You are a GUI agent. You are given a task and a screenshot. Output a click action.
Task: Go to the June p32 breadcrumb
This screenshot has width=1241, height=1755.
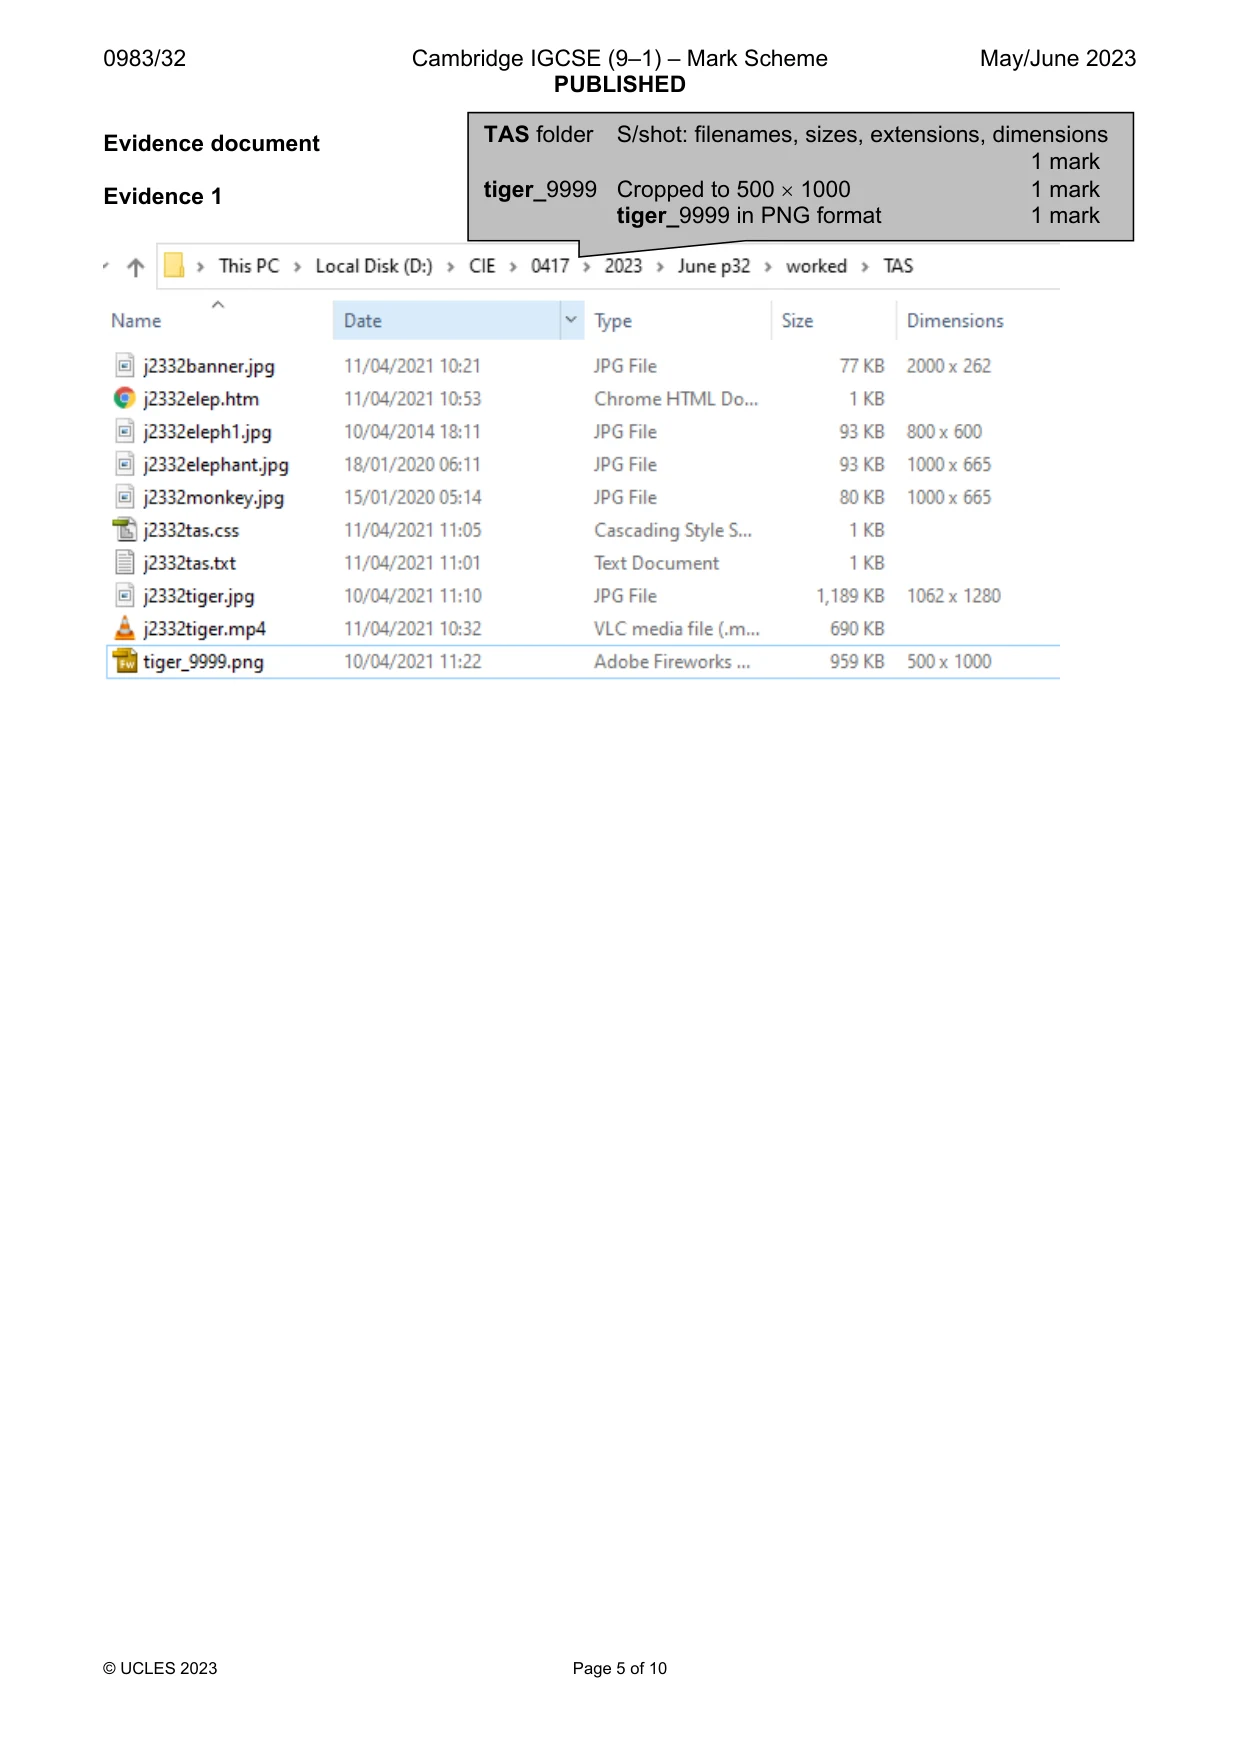click(x=714, y=266)
